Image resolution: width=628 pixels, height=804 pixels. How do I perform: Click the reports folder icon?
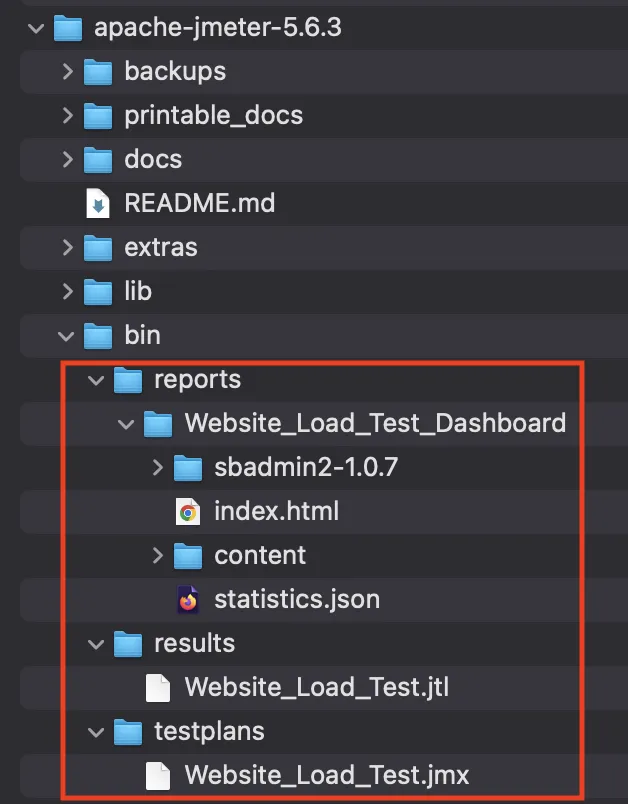[x=128, y=380]
